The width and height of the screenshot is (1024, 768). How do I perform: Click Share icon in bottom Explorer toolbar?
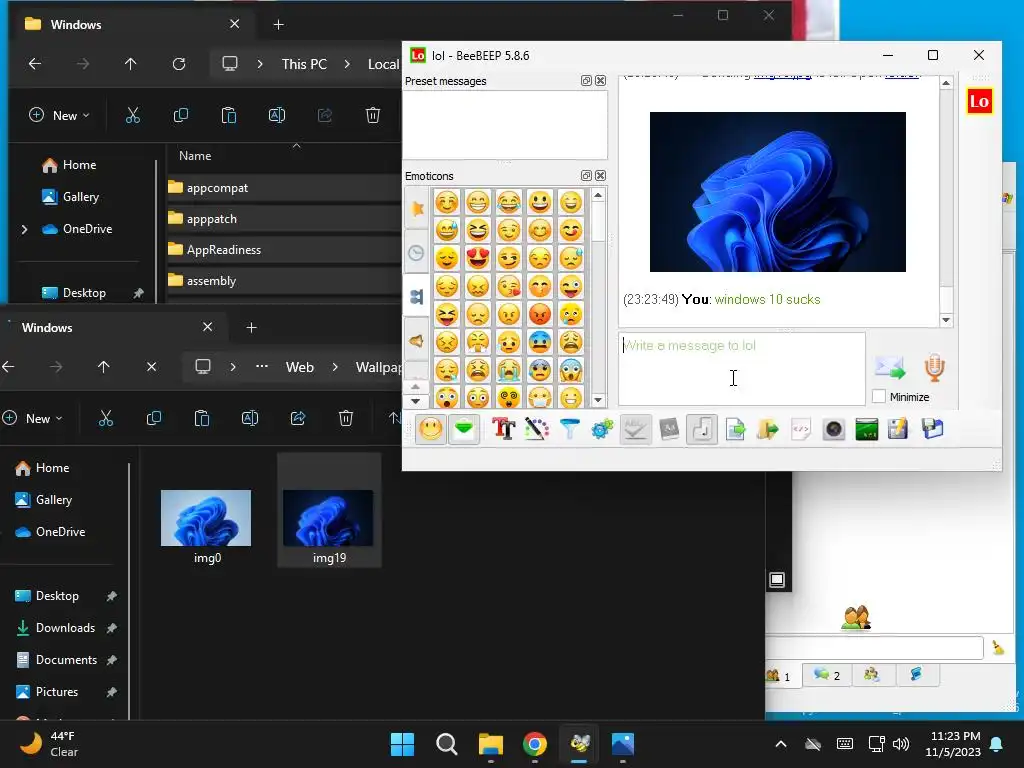pyautogui.click(x=298, y=419)
